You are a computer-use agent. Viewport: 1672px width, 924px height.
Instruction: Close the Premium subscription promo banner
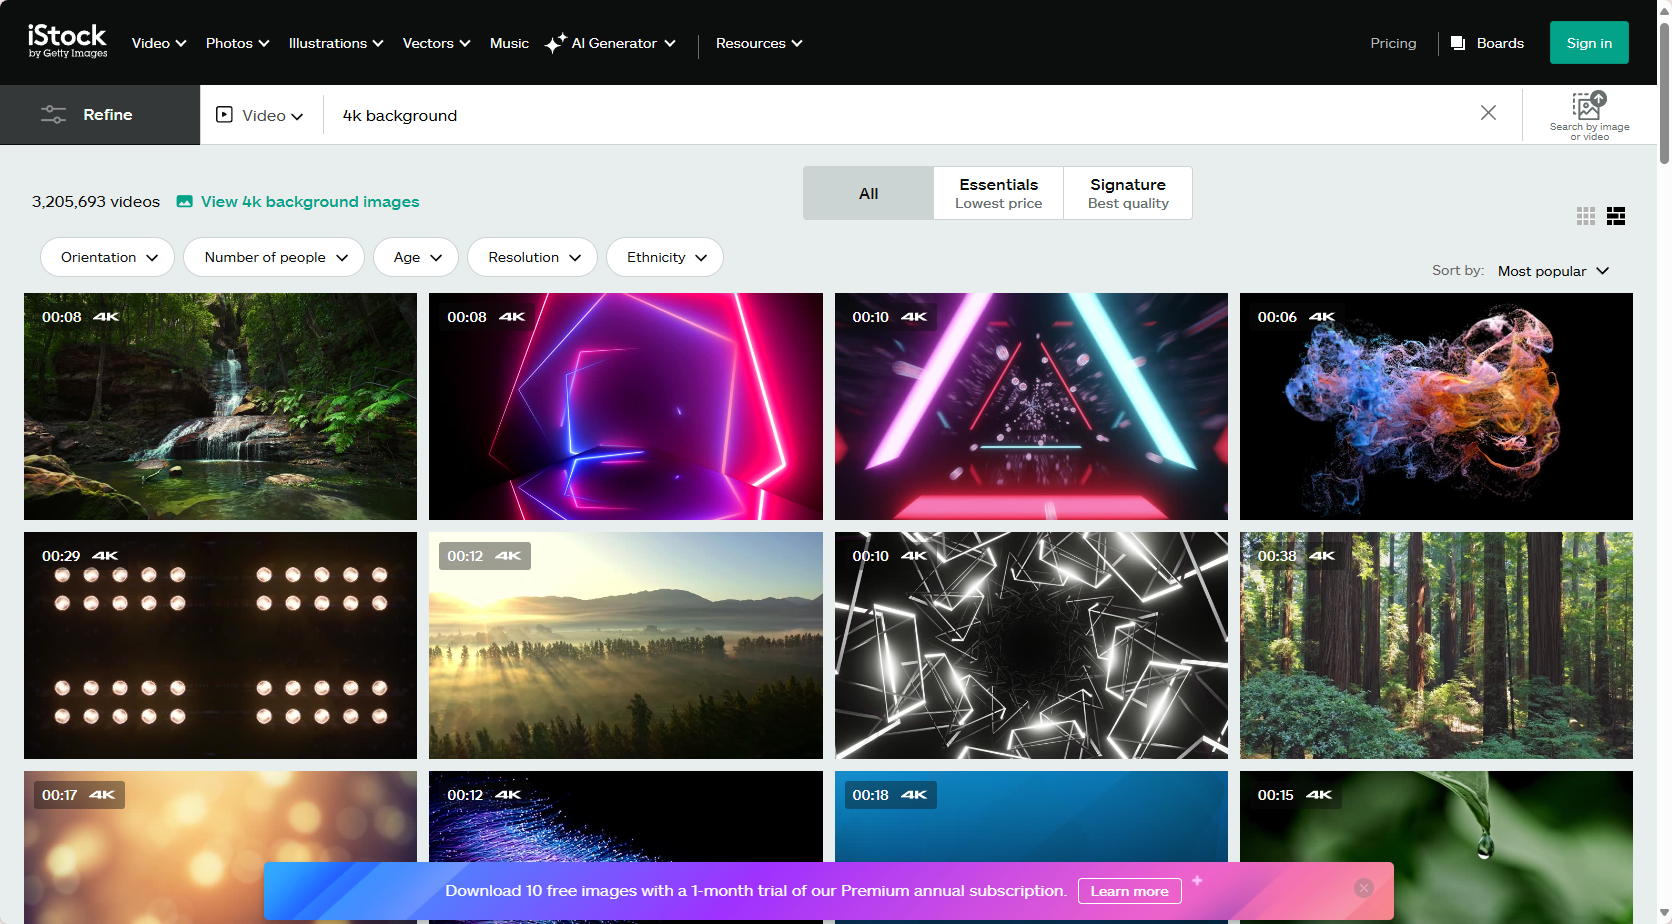(x=1364, y=888)
